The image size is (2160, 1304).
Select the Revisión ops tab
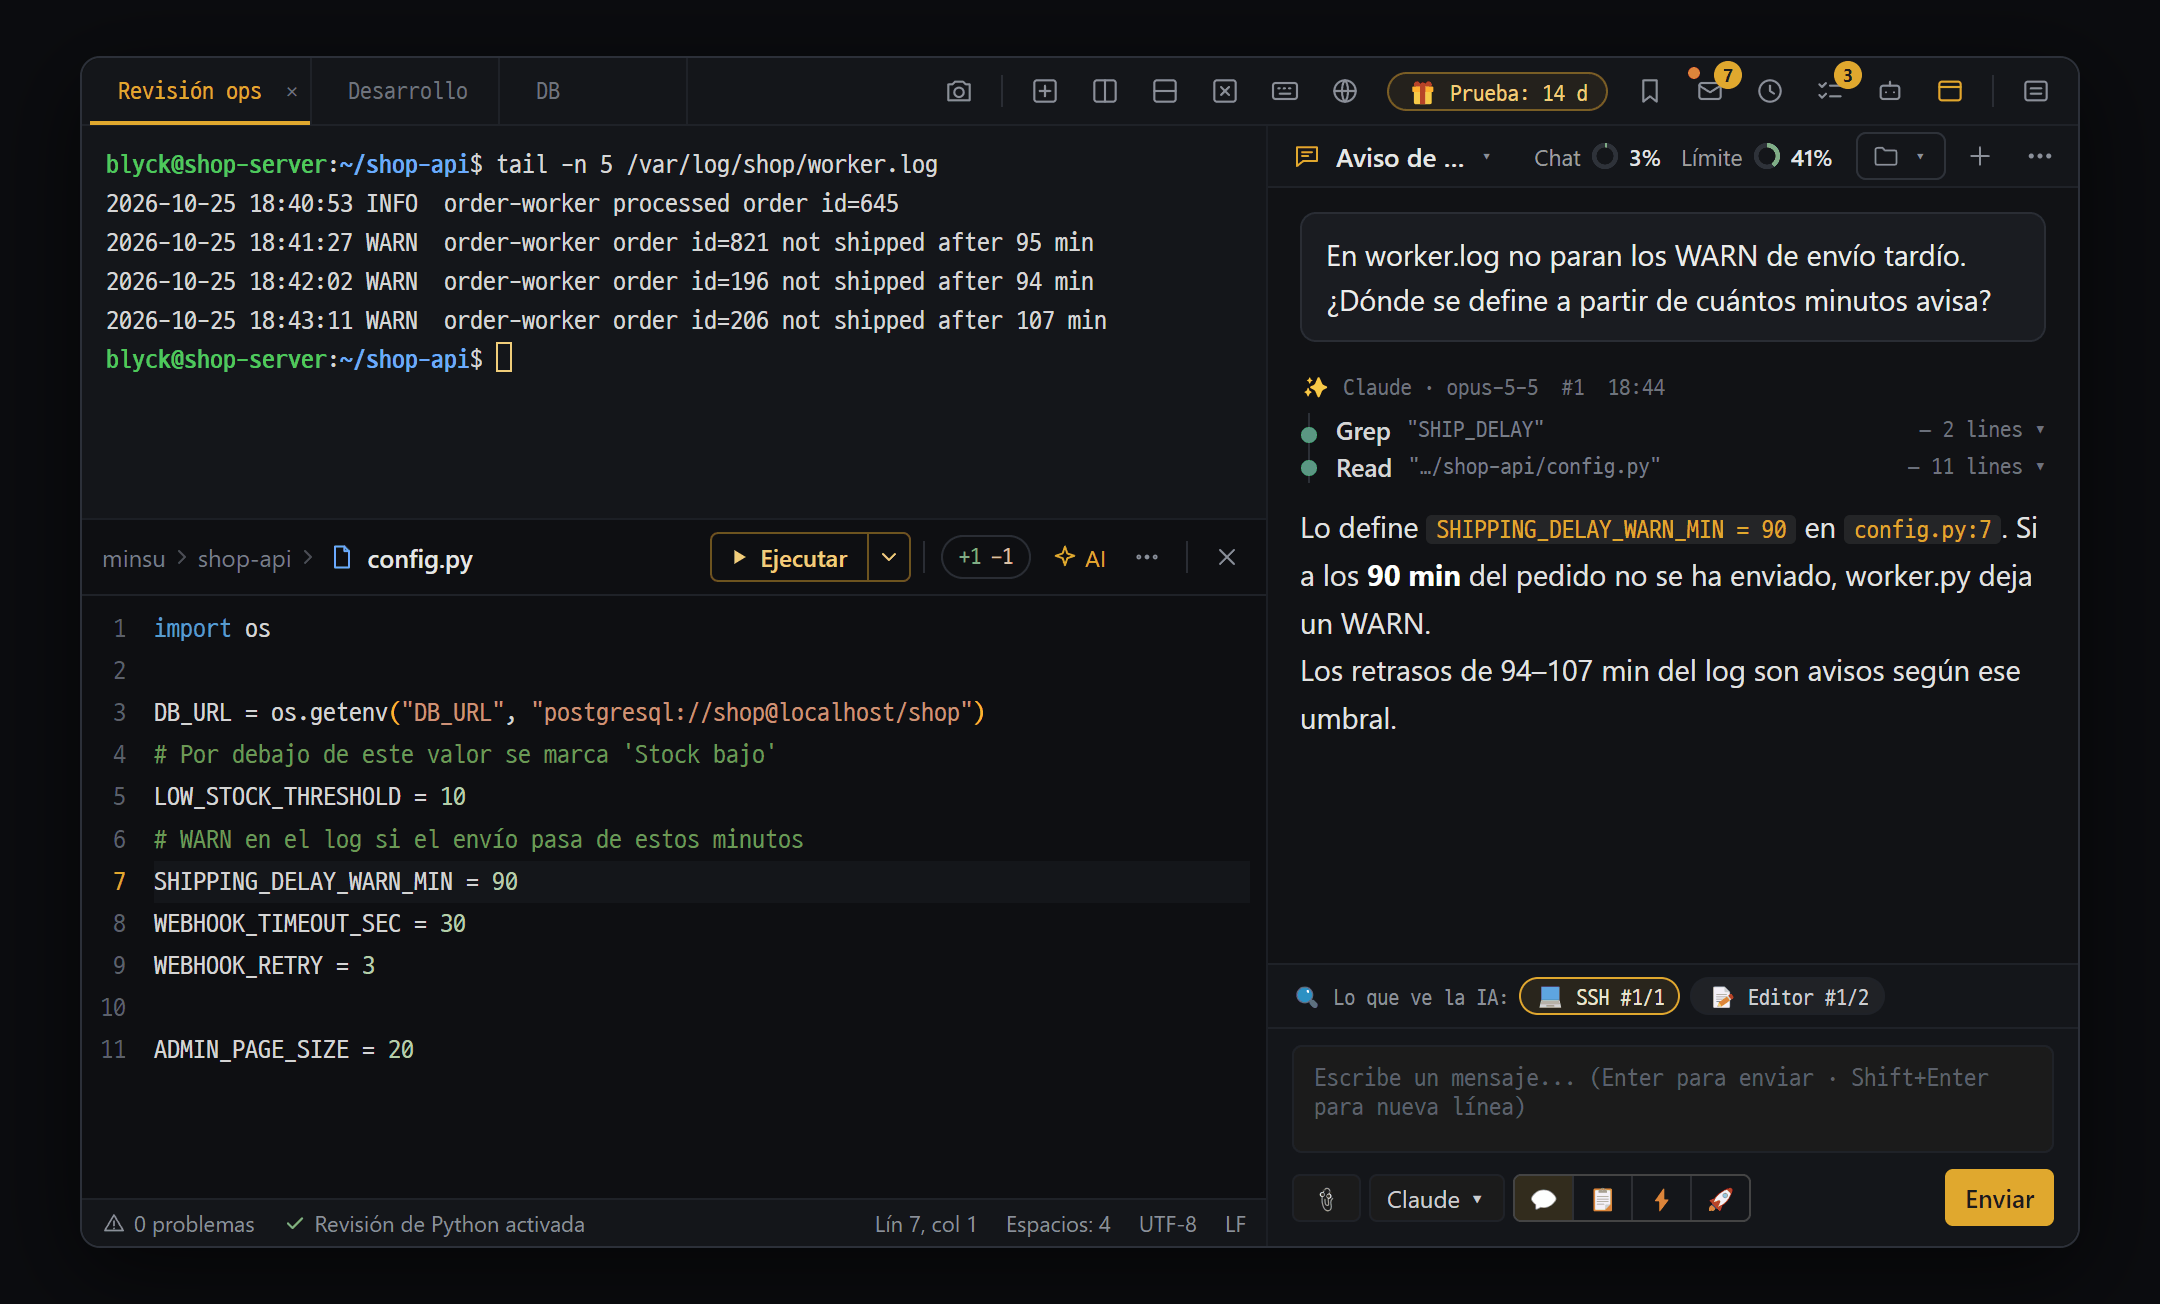point(189,91)
